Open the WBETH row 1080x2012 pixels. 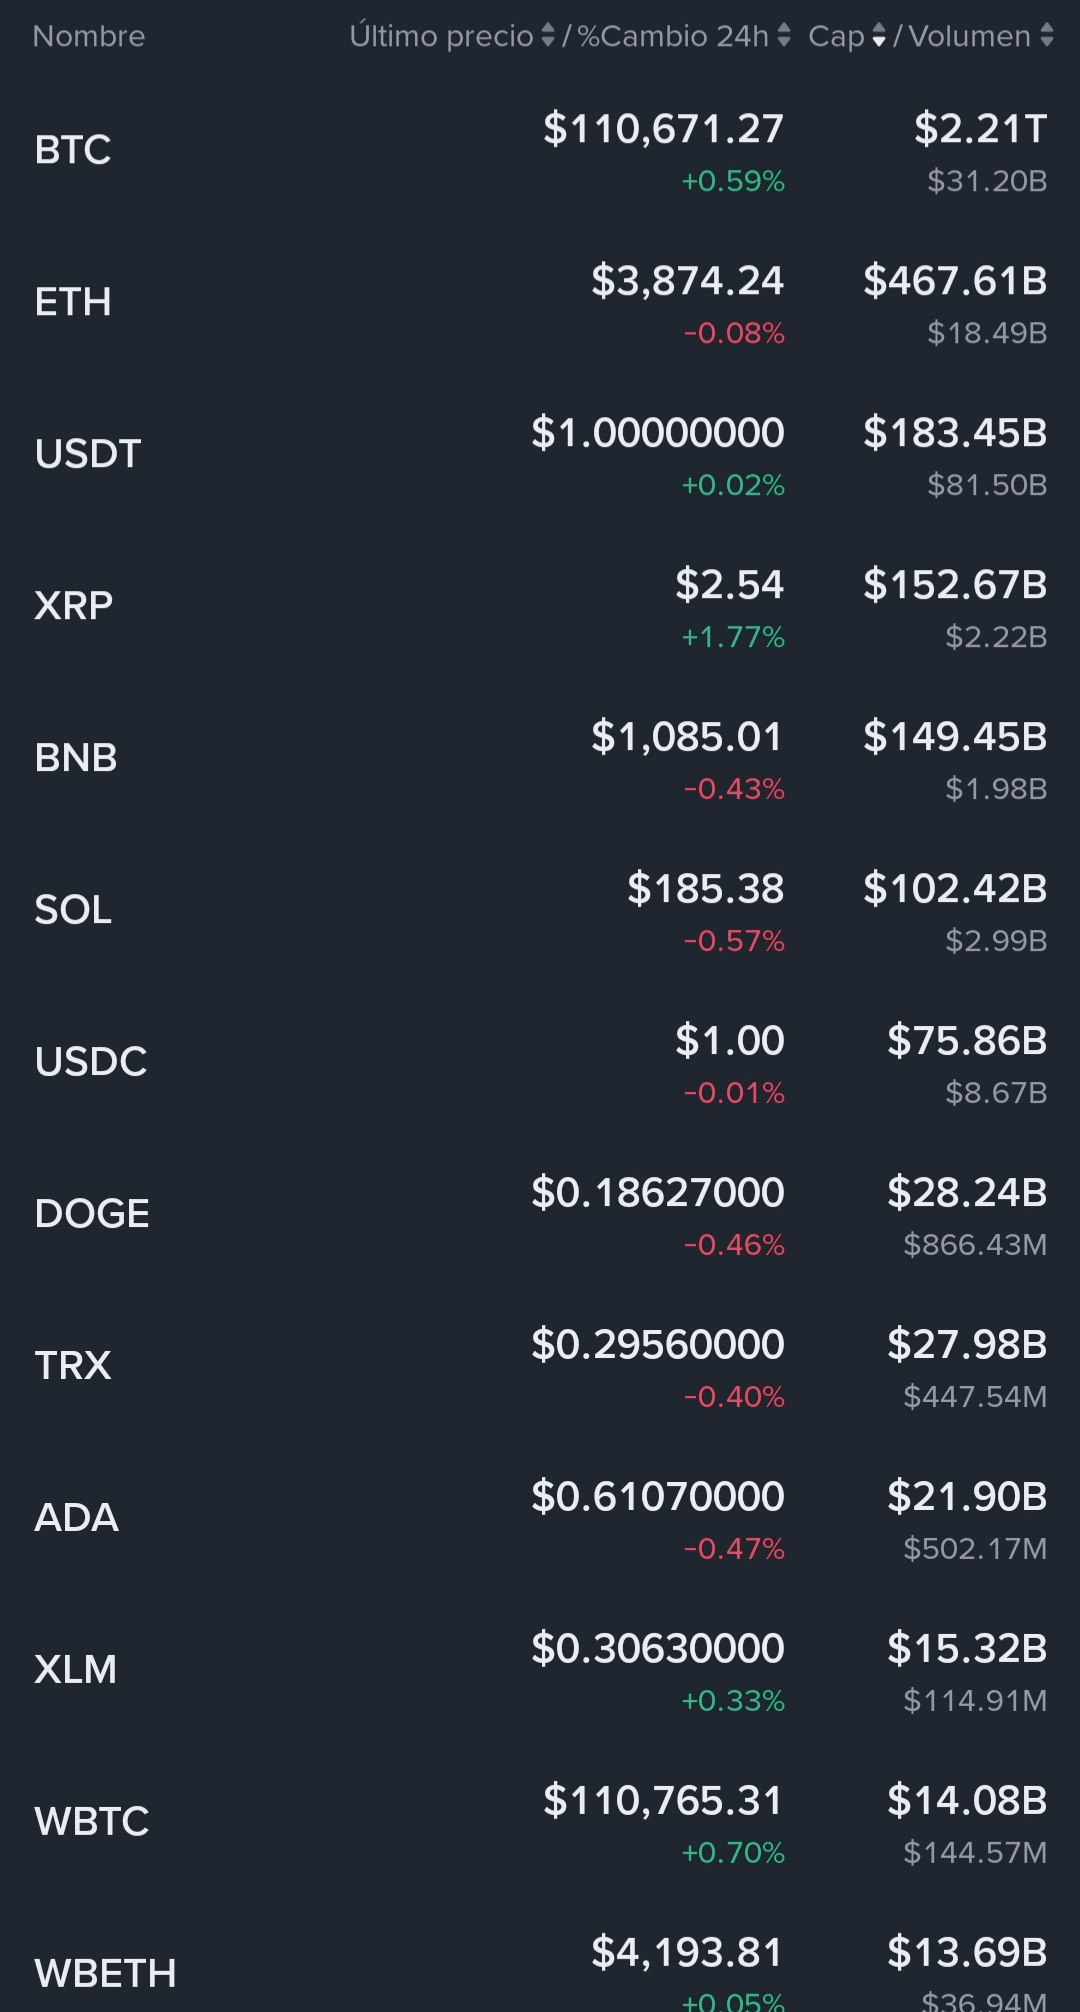pyautogui.click(x=105, y=1974)
